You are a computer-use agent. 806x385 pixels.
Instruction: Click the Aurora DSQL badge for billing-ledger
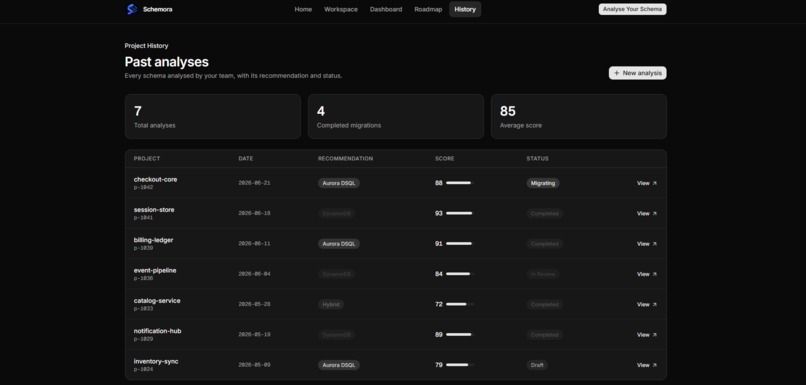pos(339,244)
